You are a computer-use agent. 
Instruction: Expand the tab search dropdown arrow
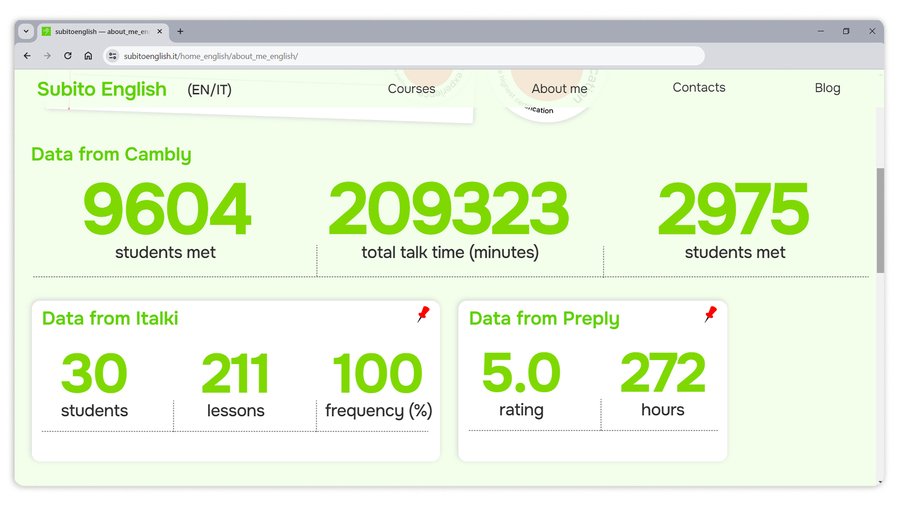[26, 32]
